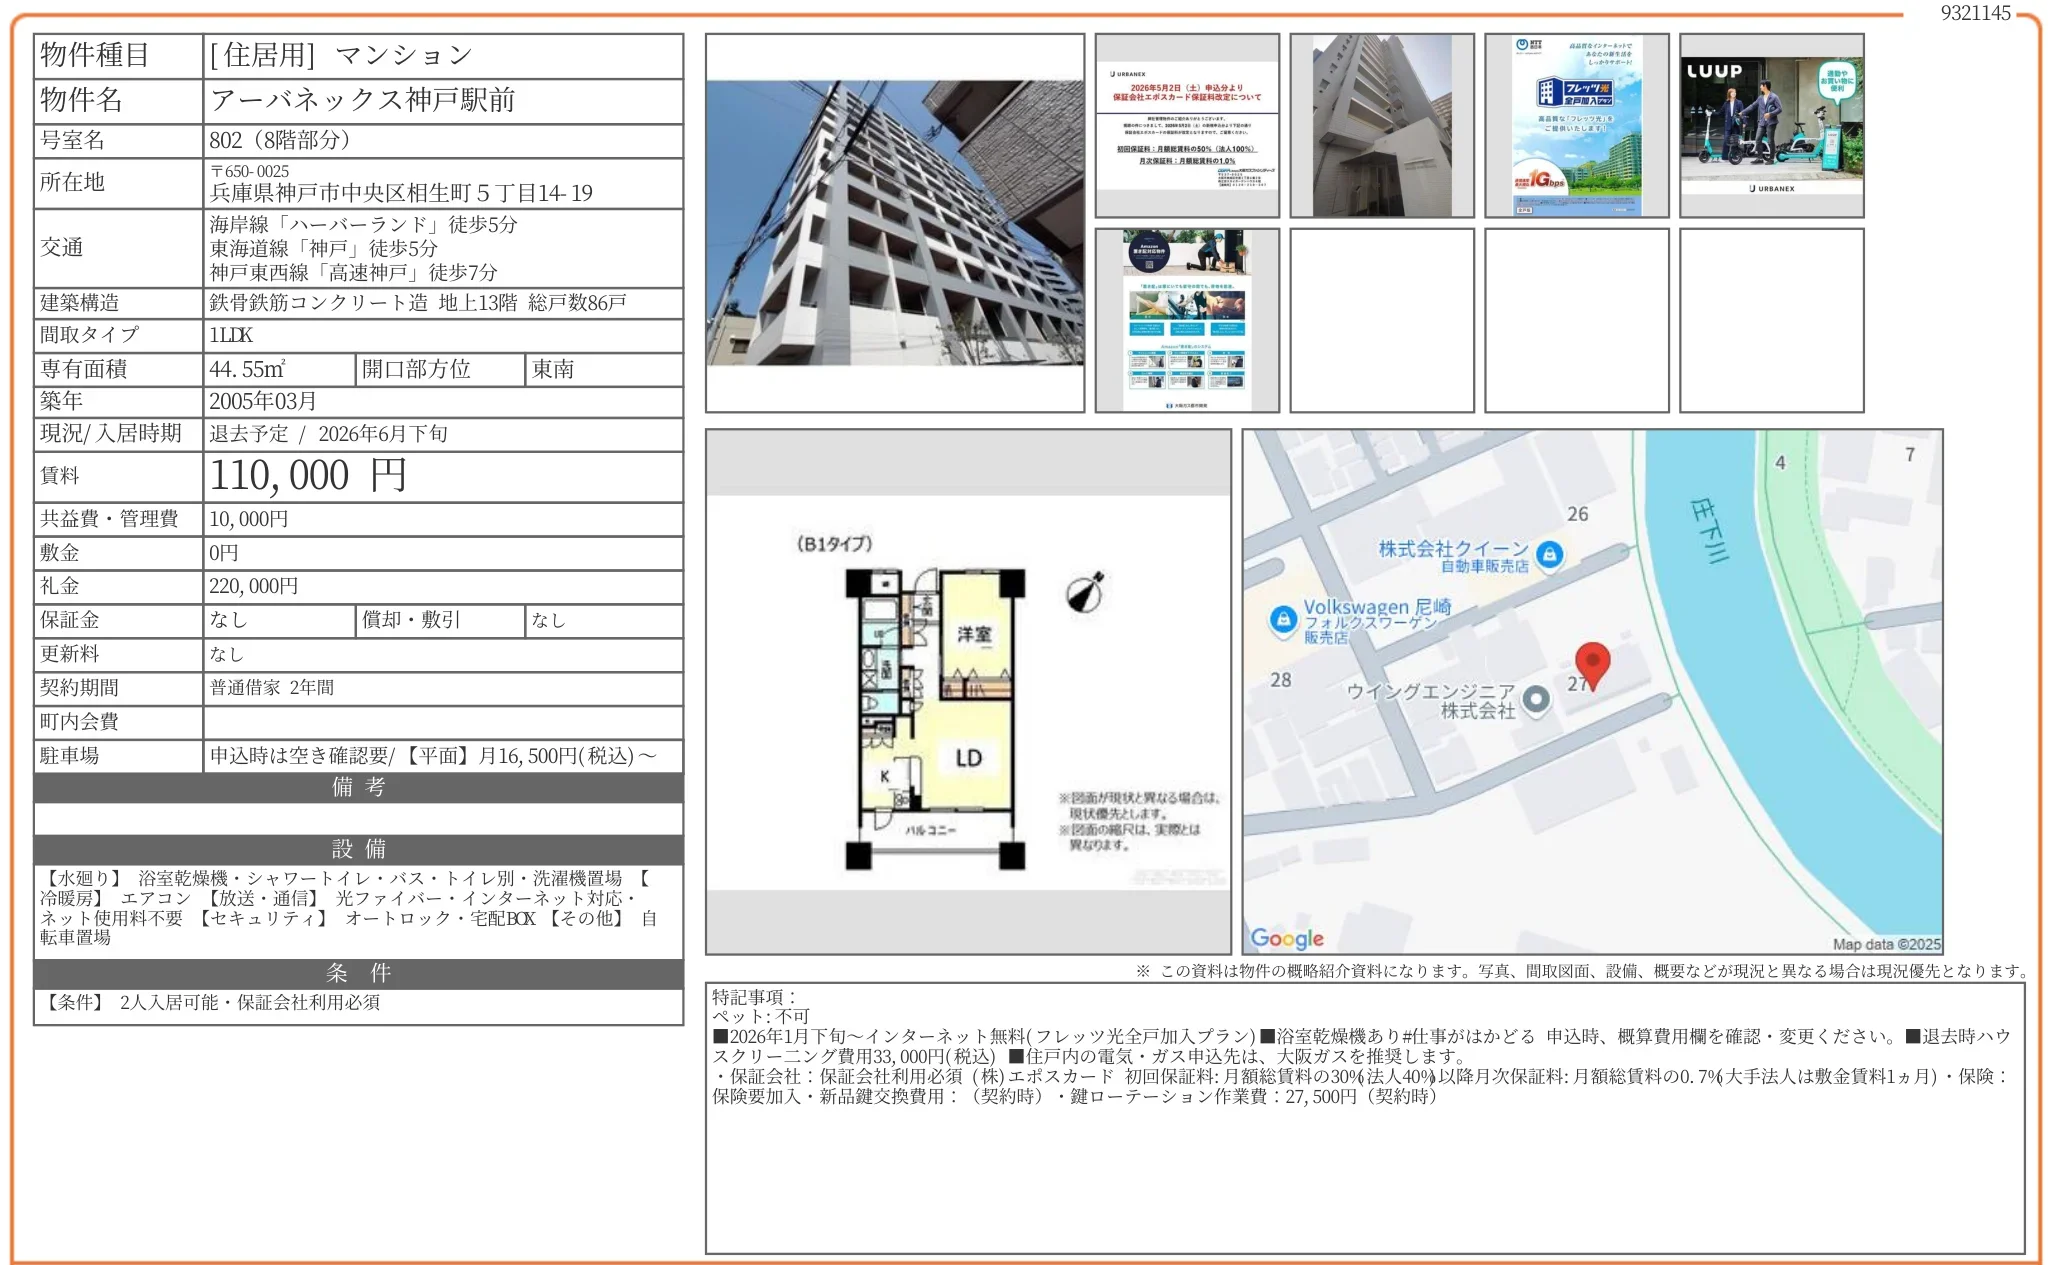
Task: Click the NTT フレッツ光 flyer icon
Action: 1577,124
